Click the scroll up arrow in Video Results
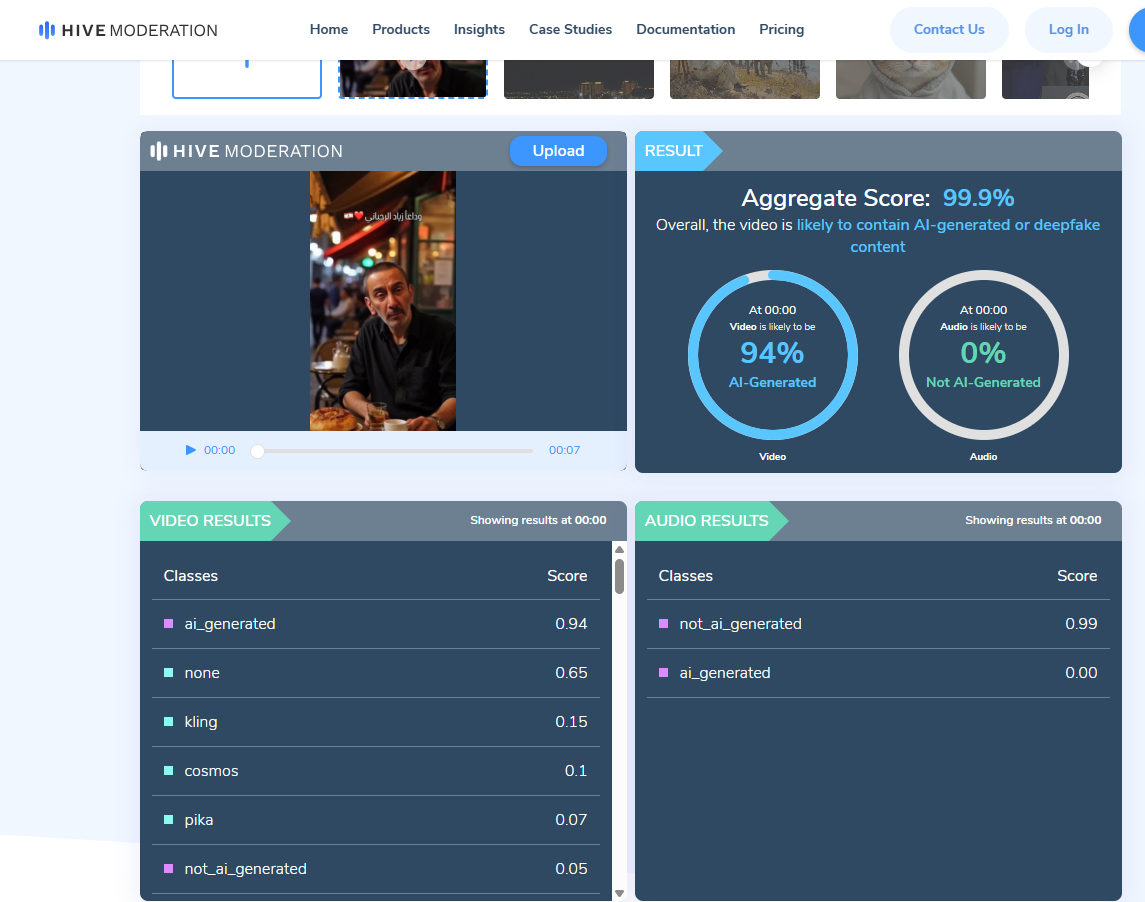The width and height of the screenshot is (1145, 902). click(x=619, y=550)
